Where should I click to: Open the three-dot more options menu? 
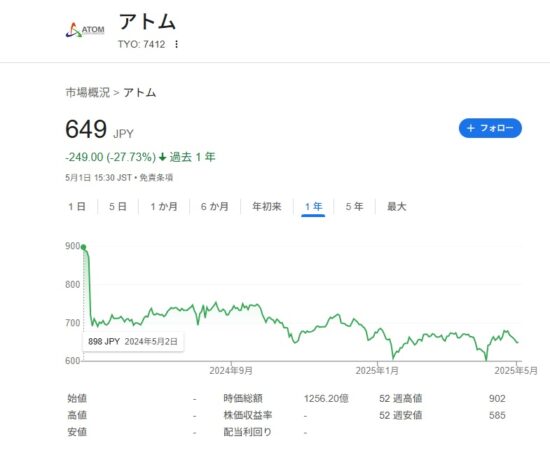(x=176, y=44)
